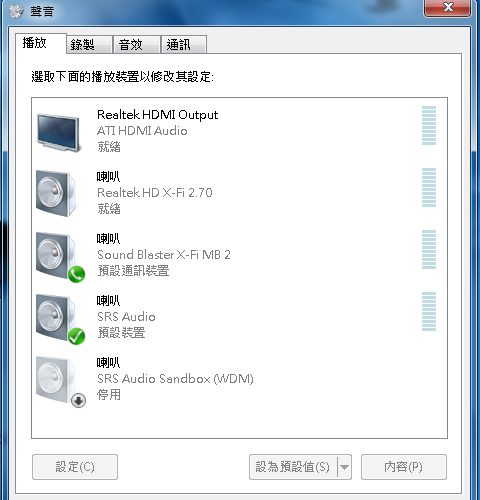Click the Realtek HDMI Output level meter
Image resolution: width=480 pixels, height=500 pixels.
click(x=429, y=125)
